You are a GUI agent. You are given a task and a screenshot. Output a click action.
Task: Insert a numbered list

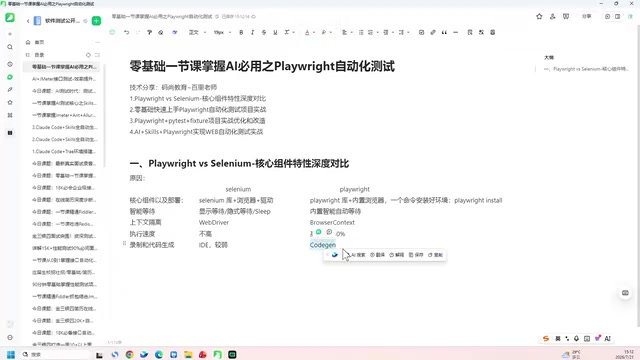point(371,32)
